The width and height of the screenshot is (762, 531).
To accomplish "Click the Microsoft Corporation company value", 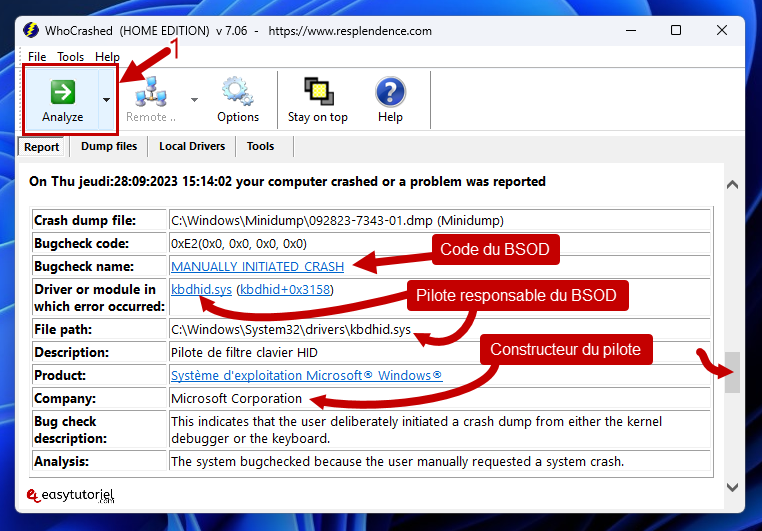I will click(236, 398).
